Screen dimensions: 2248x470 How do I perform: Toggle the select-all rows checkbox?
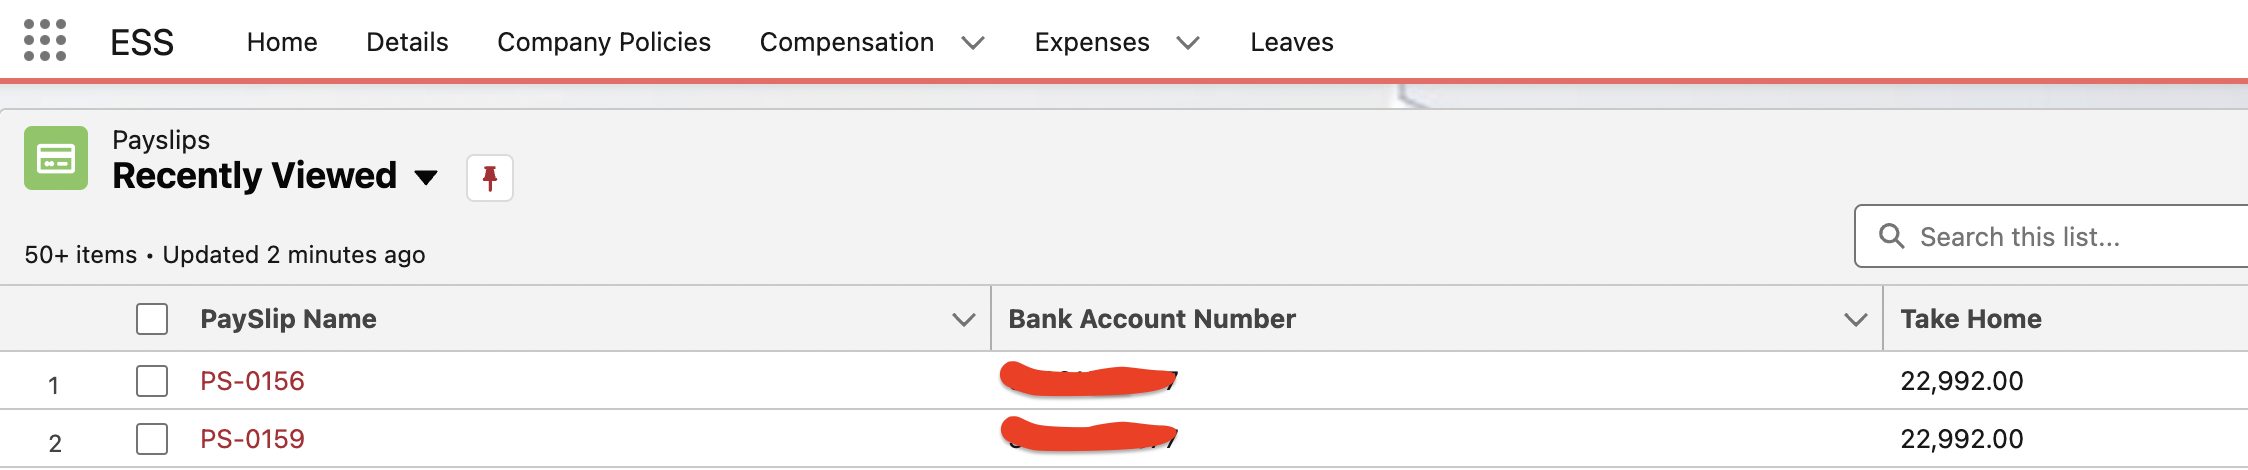pyautogui.click(x=152, y=319)
